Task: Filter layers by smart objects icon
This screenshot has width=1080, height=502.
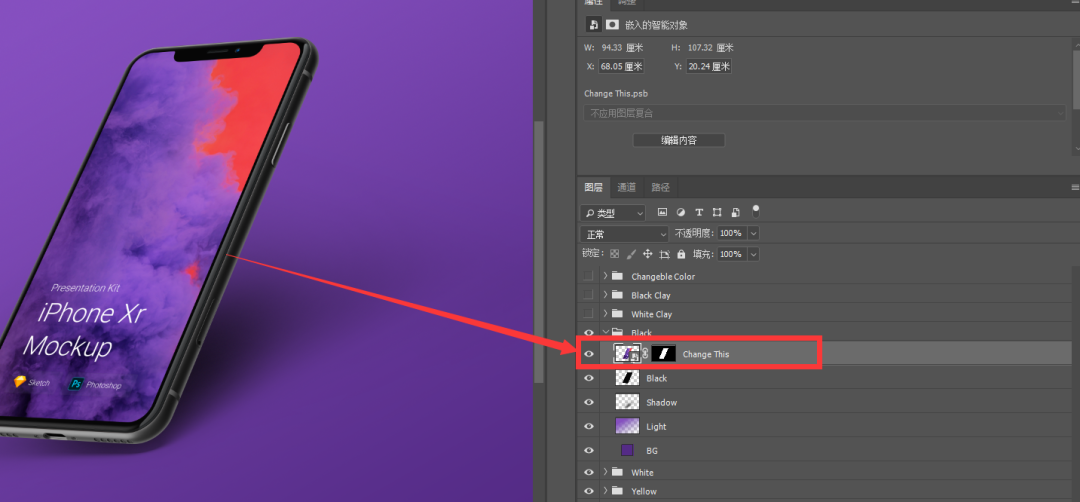Action: tap(736, 212)
